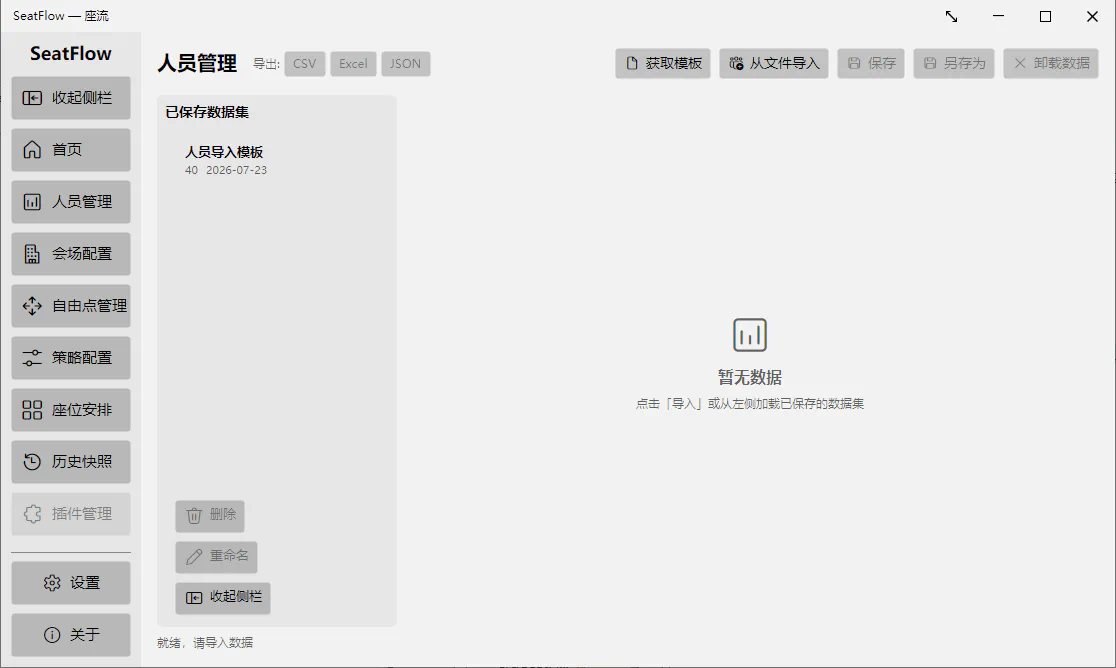Click the gear icon beside 设置
The width and height of the screenshot is (1116, 668).
(52, 583)
